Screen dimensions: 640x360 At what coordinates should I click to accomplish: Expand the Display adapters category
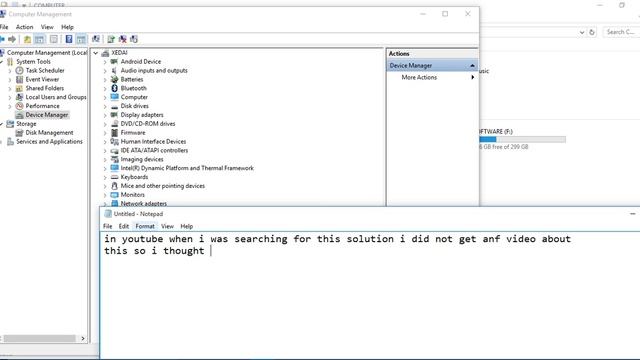point(105,115)
